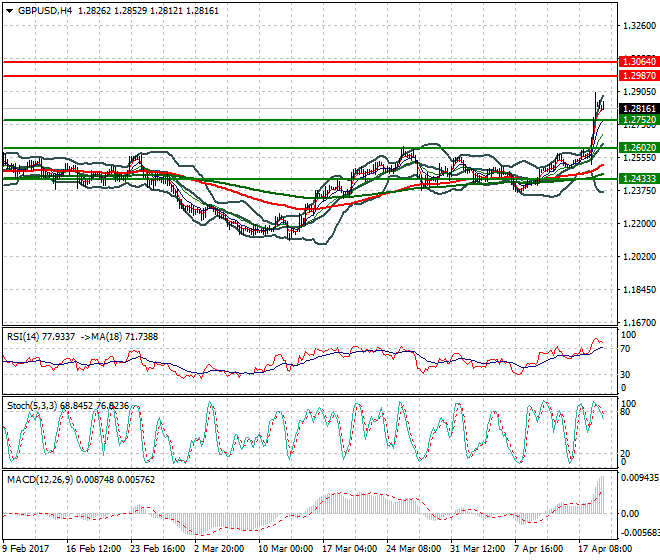660x560 pixels.
Task: Click the 10 Mar 00:00 time label
Action: 285,549
